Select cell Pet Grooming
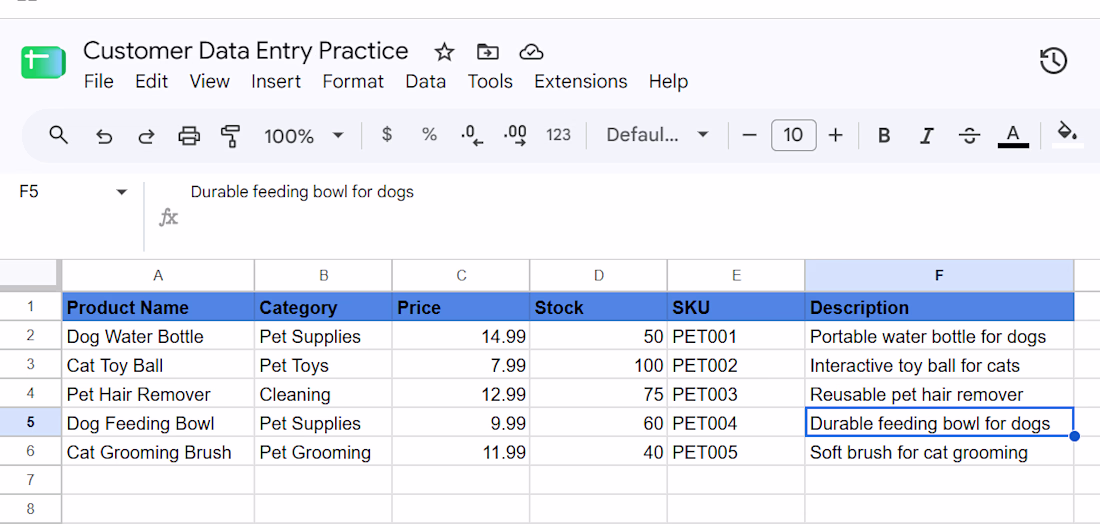1100x524 pixels. (323, 452)
